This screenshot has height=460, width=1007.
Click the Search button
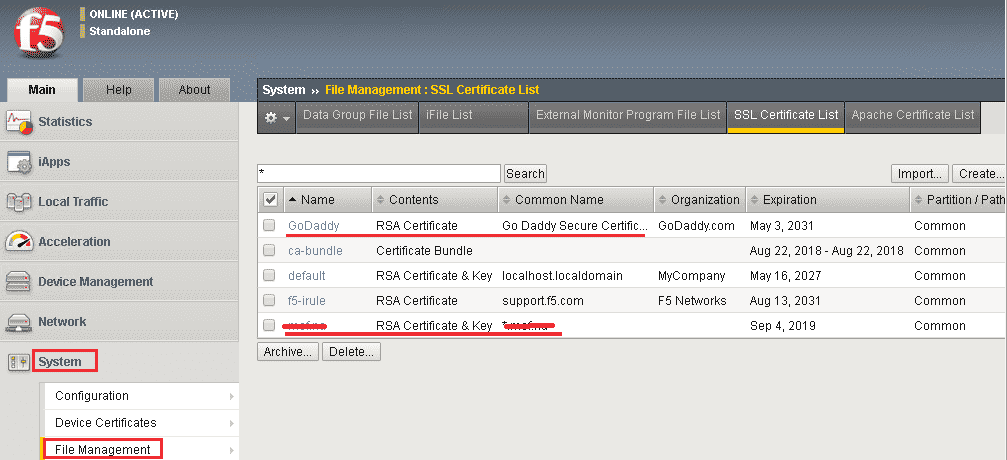click(x=525, y=173)
